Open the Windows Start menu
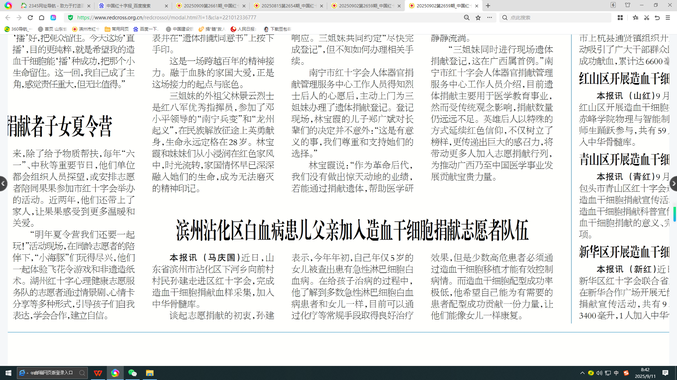The height and width of the screenshot is (380, 677). 8,373
